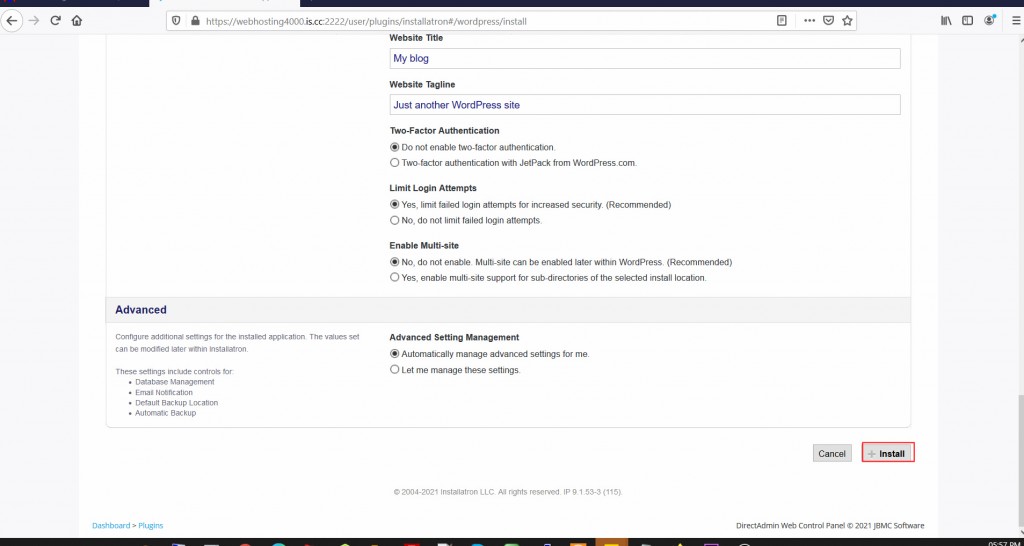The height and width of the screenshot is (546, 1024).
Task: Choose Automatically manage advanced settings for me
Action: pos(394,354)
